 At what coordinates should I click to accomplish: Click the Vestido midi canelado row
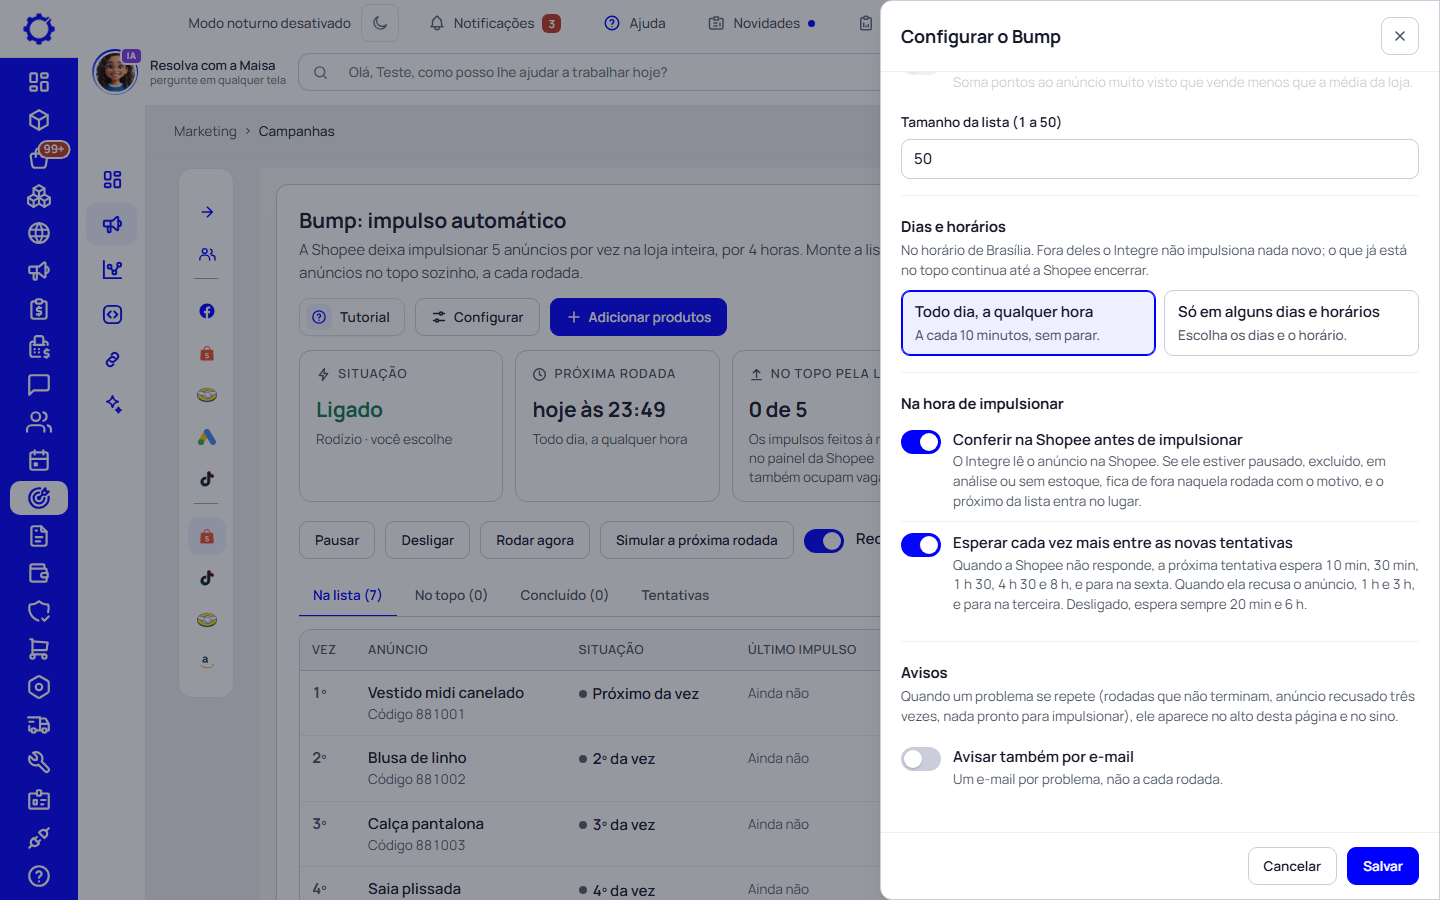point(590,703)
